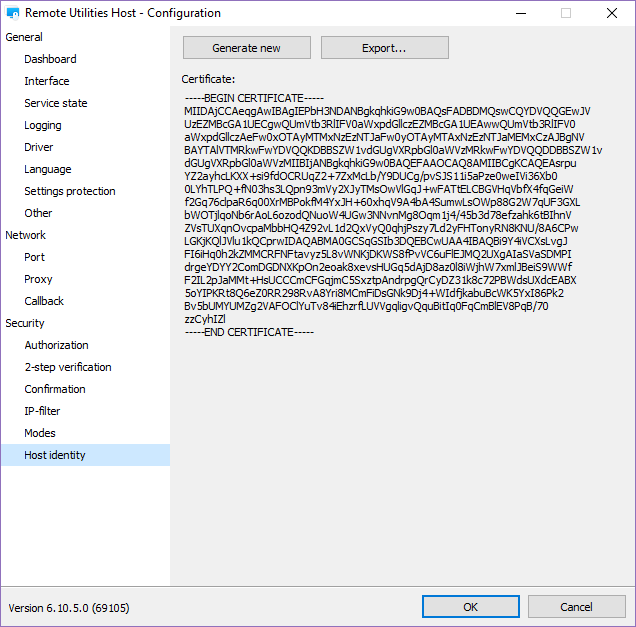Cancel the configuration dialog
This screenshot has height=627, width=636.
576,607
